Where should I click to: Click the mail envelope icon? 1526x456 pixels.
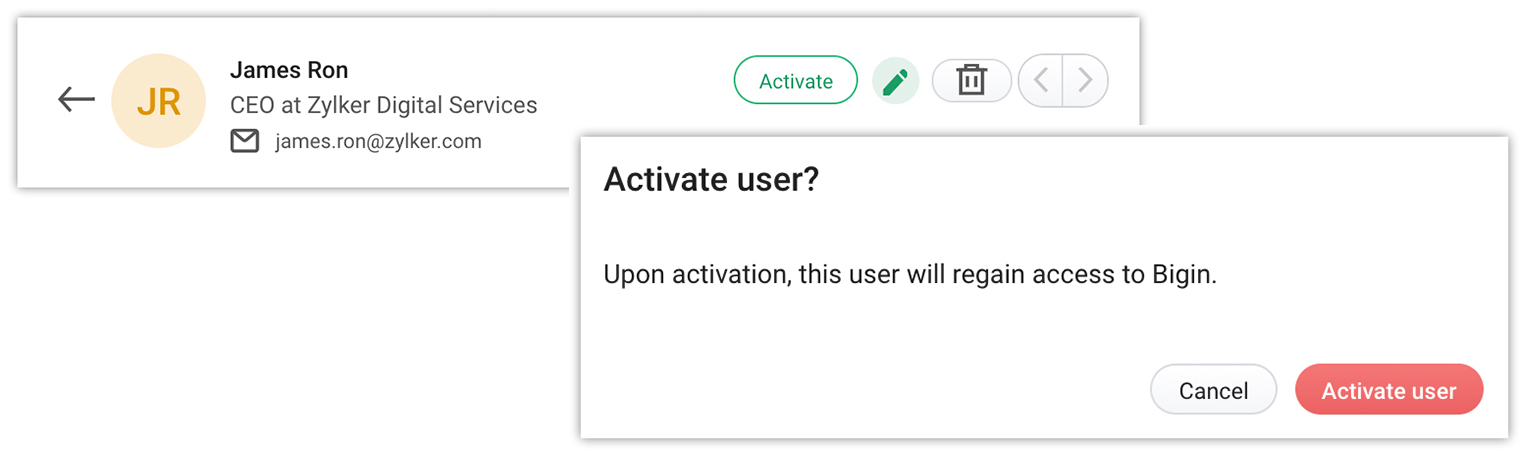(x=244, y=142)
